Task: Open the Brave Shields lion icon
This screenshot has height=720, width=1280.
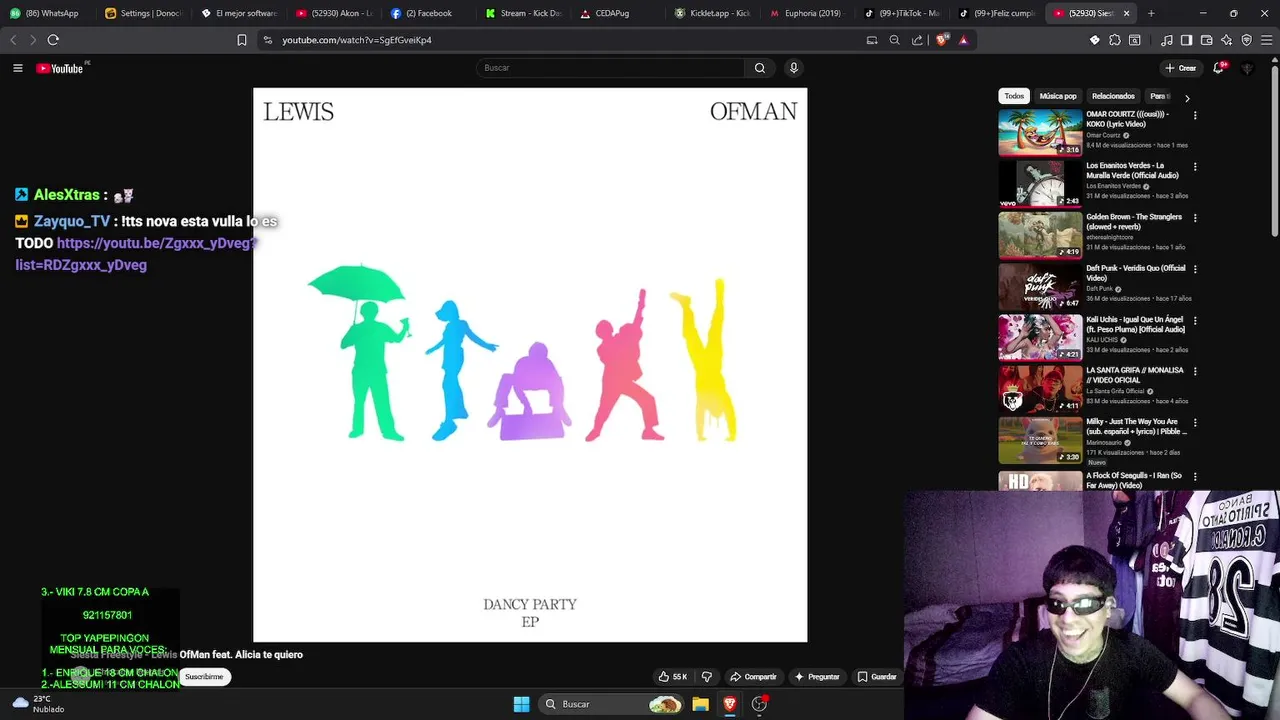Action: [x=941, y=40]
